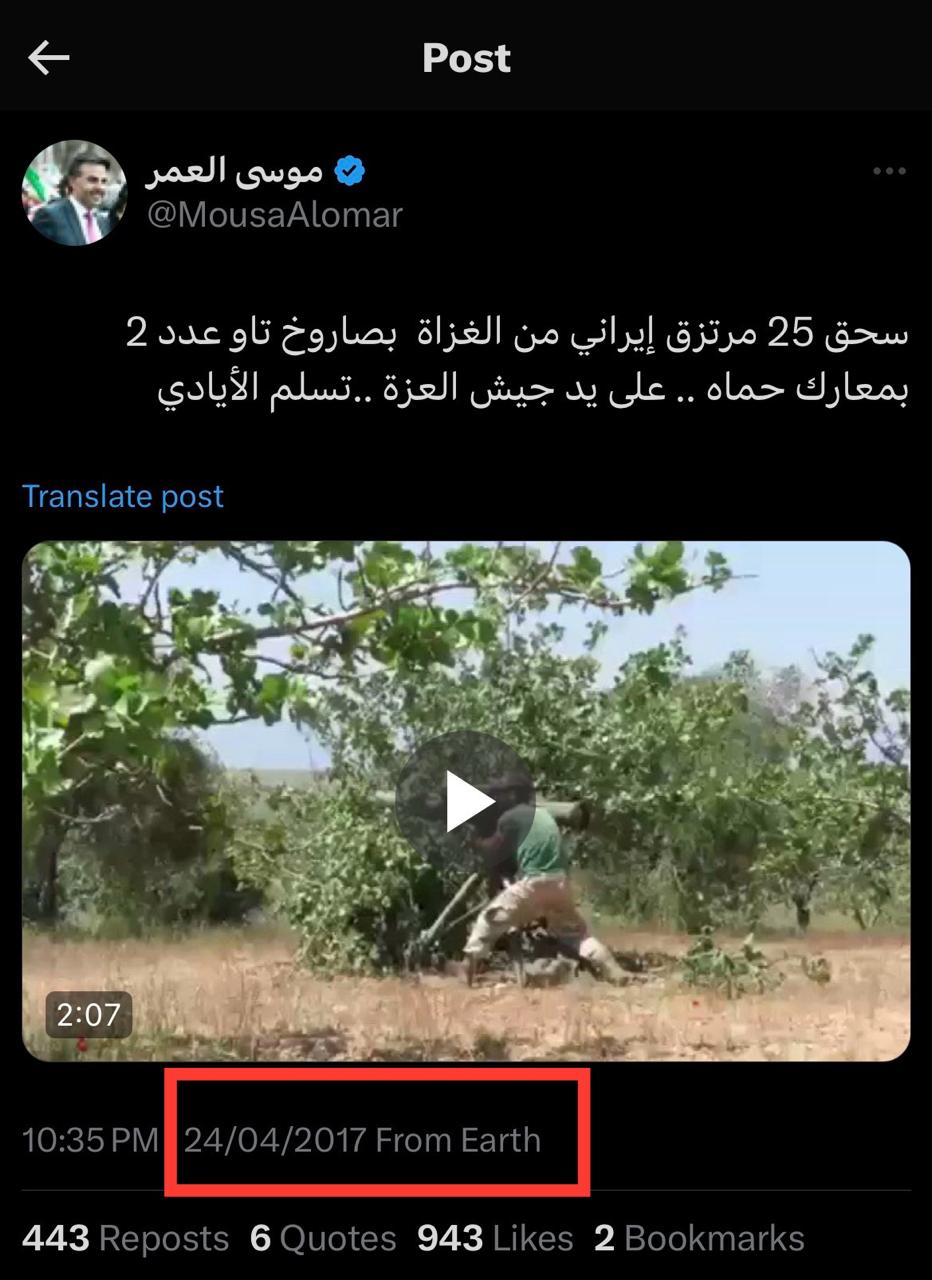View the 6 Quotes list

tap(323, 1238)
